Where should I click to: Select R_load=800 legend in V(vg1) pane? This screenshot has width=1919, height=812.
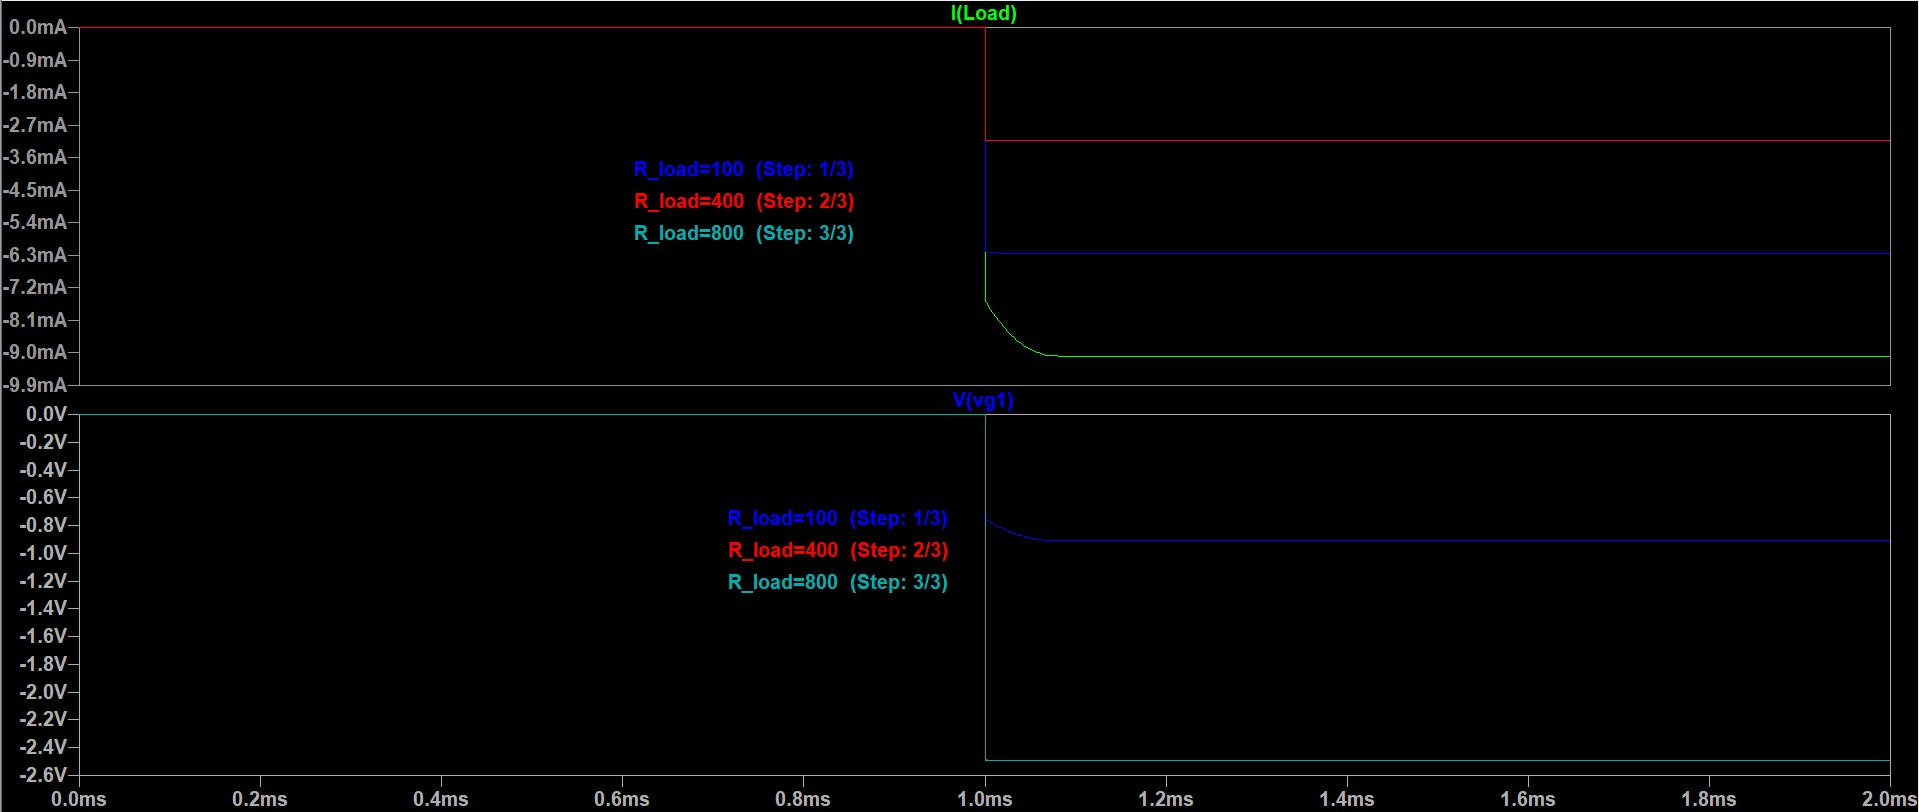837,582
